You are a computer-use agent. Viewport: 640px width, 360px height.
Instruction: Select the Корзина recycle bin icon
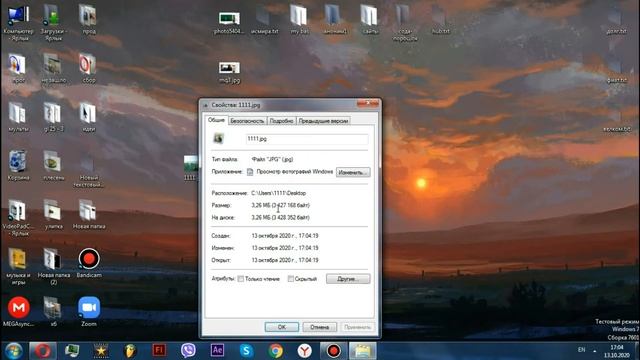(x=18, y=162)
